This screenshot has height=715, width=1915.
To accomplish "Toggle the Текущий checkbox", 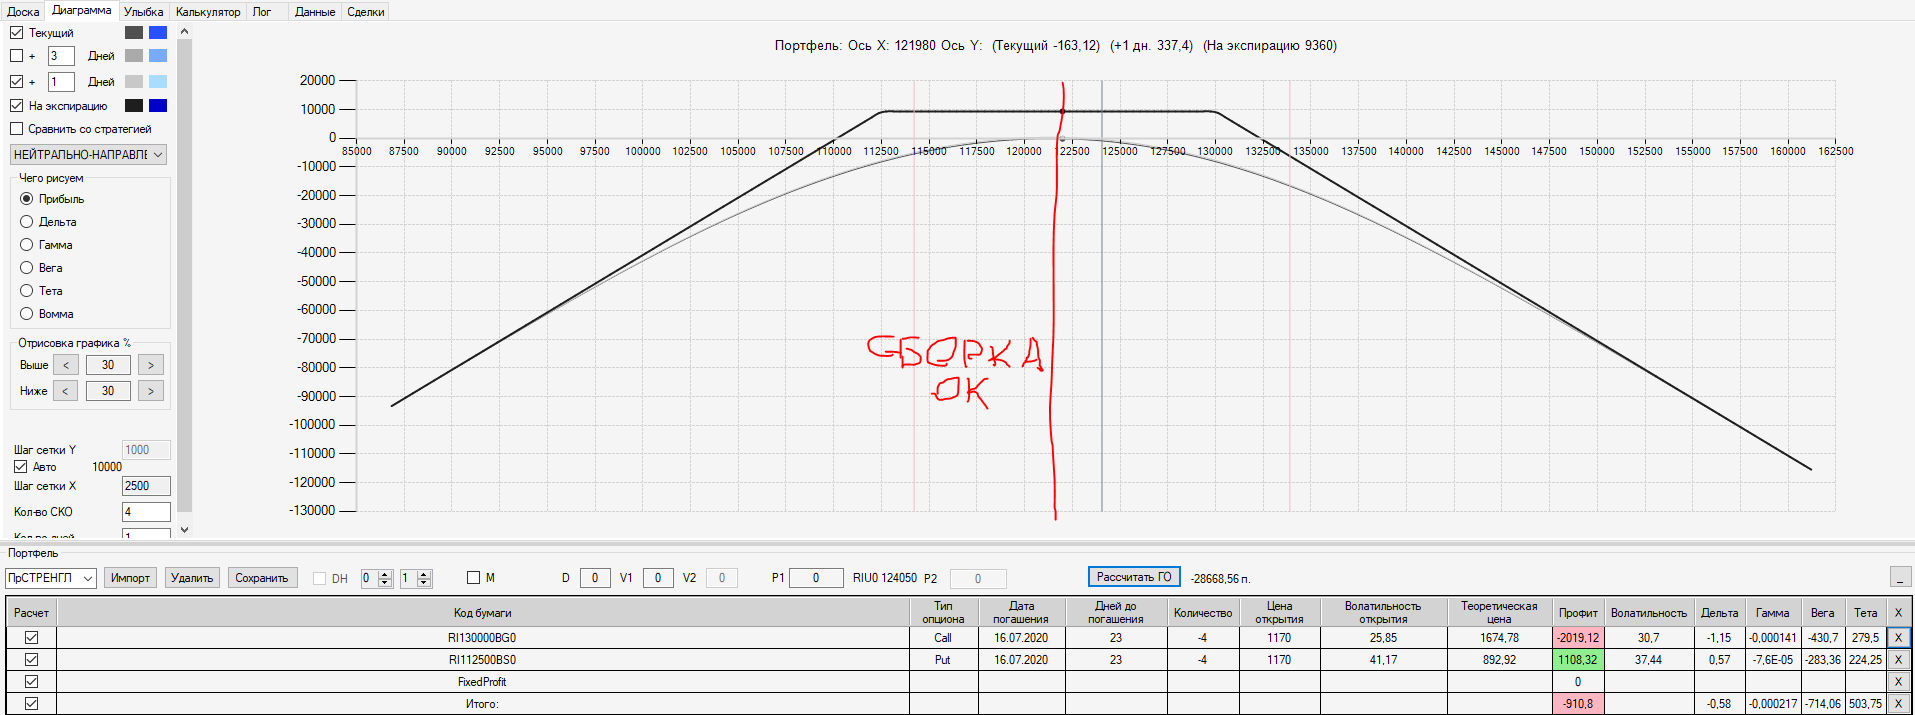I will 17,33.
